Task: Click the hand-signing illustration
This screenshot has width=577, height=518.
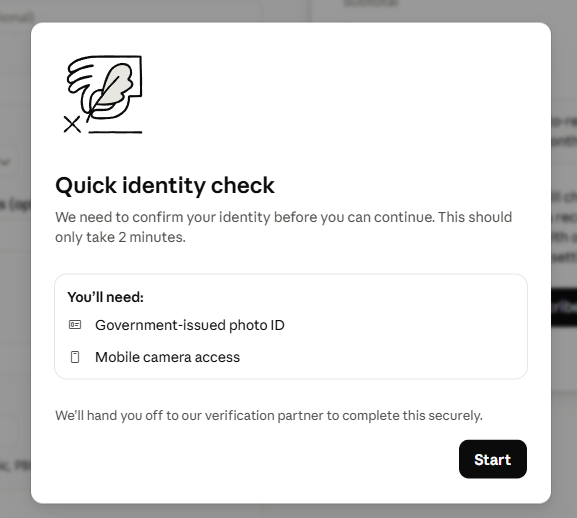Action: pos(103,95)
